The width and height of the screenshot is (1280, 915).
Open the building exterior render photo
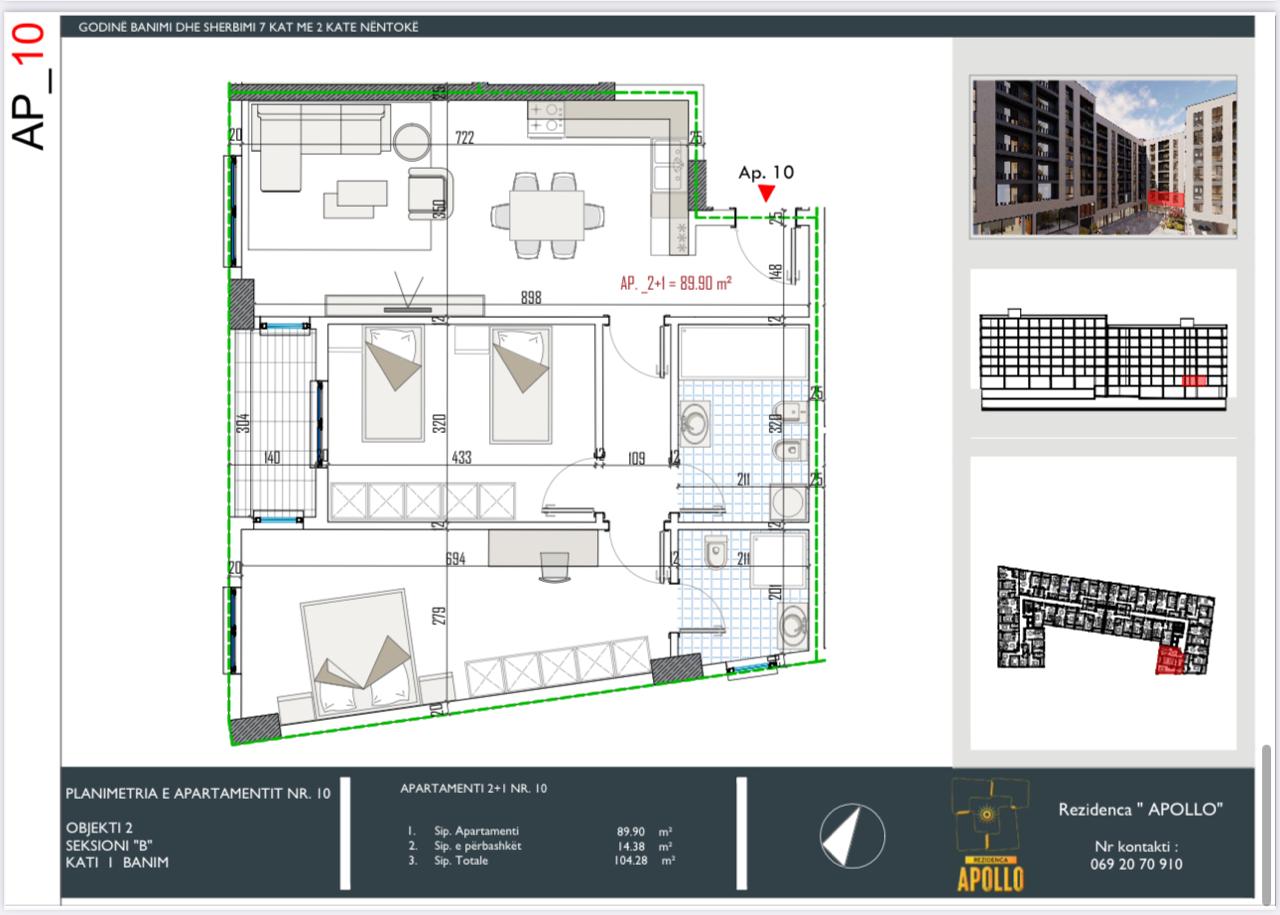1103,158
